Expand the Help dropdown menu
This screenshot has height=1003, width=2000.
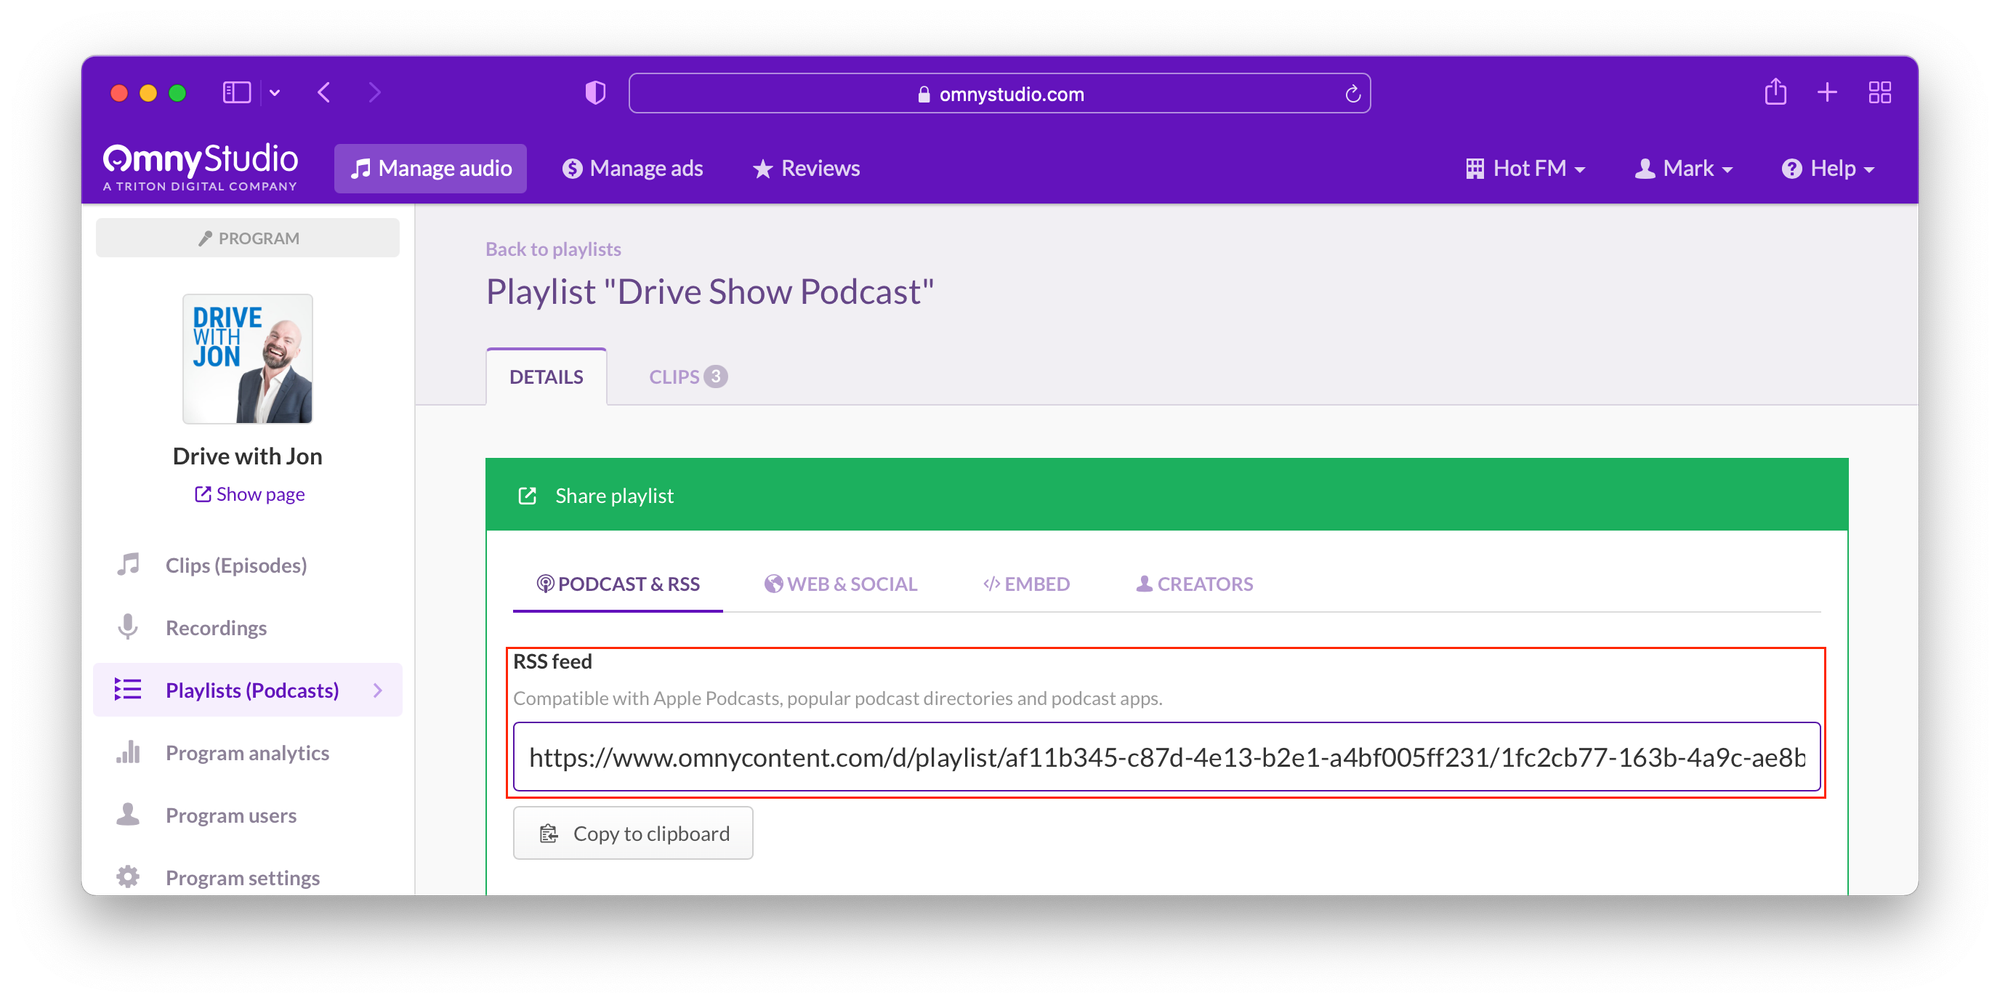coord(1828,168)
